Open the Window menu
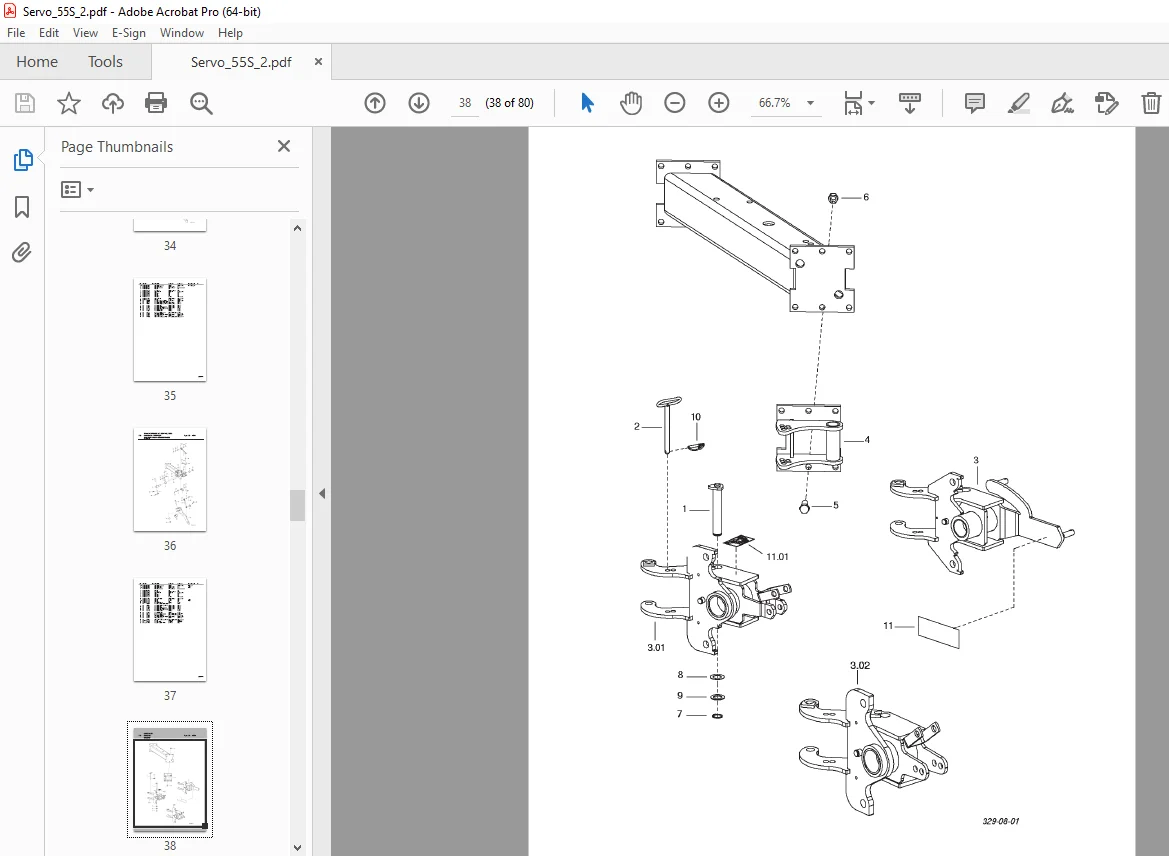The height and width of the screenshot is (856, 1169). (181, 33)
